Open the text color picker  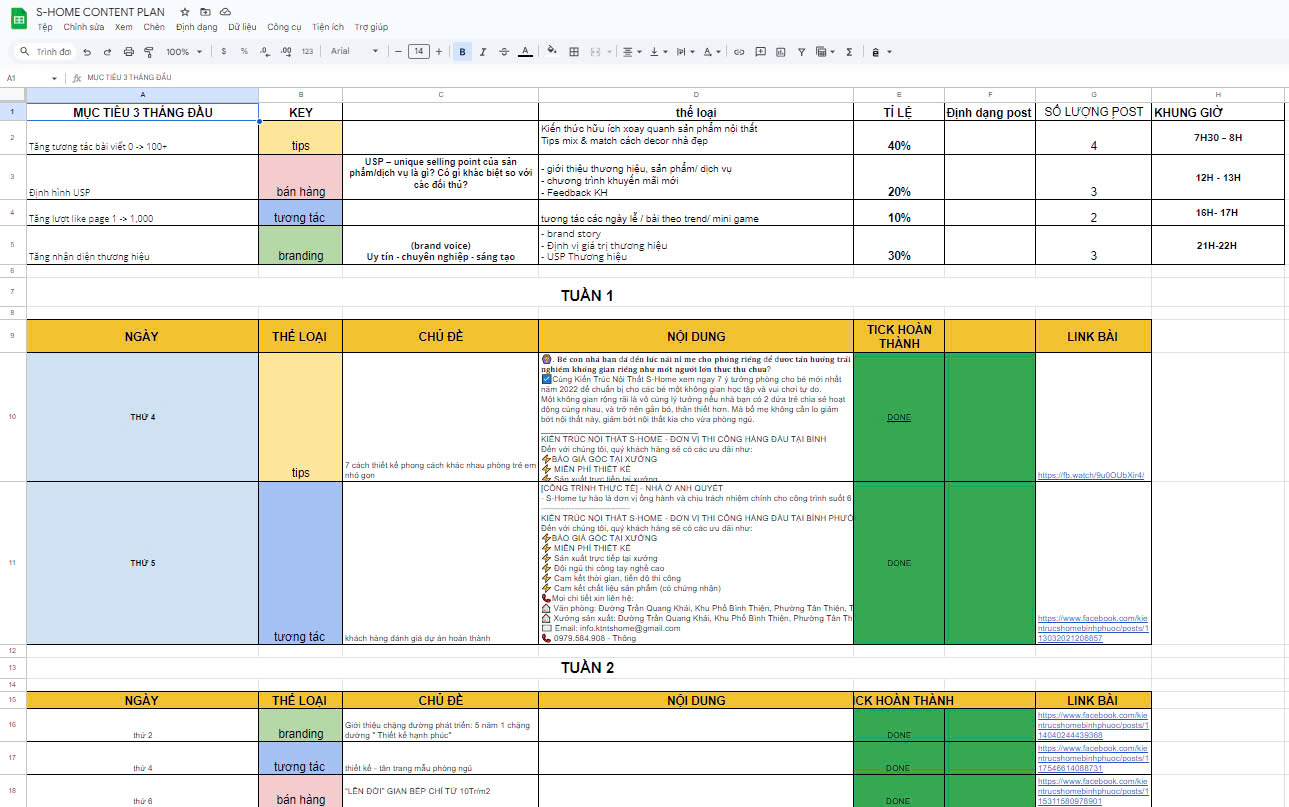(525, 51)
